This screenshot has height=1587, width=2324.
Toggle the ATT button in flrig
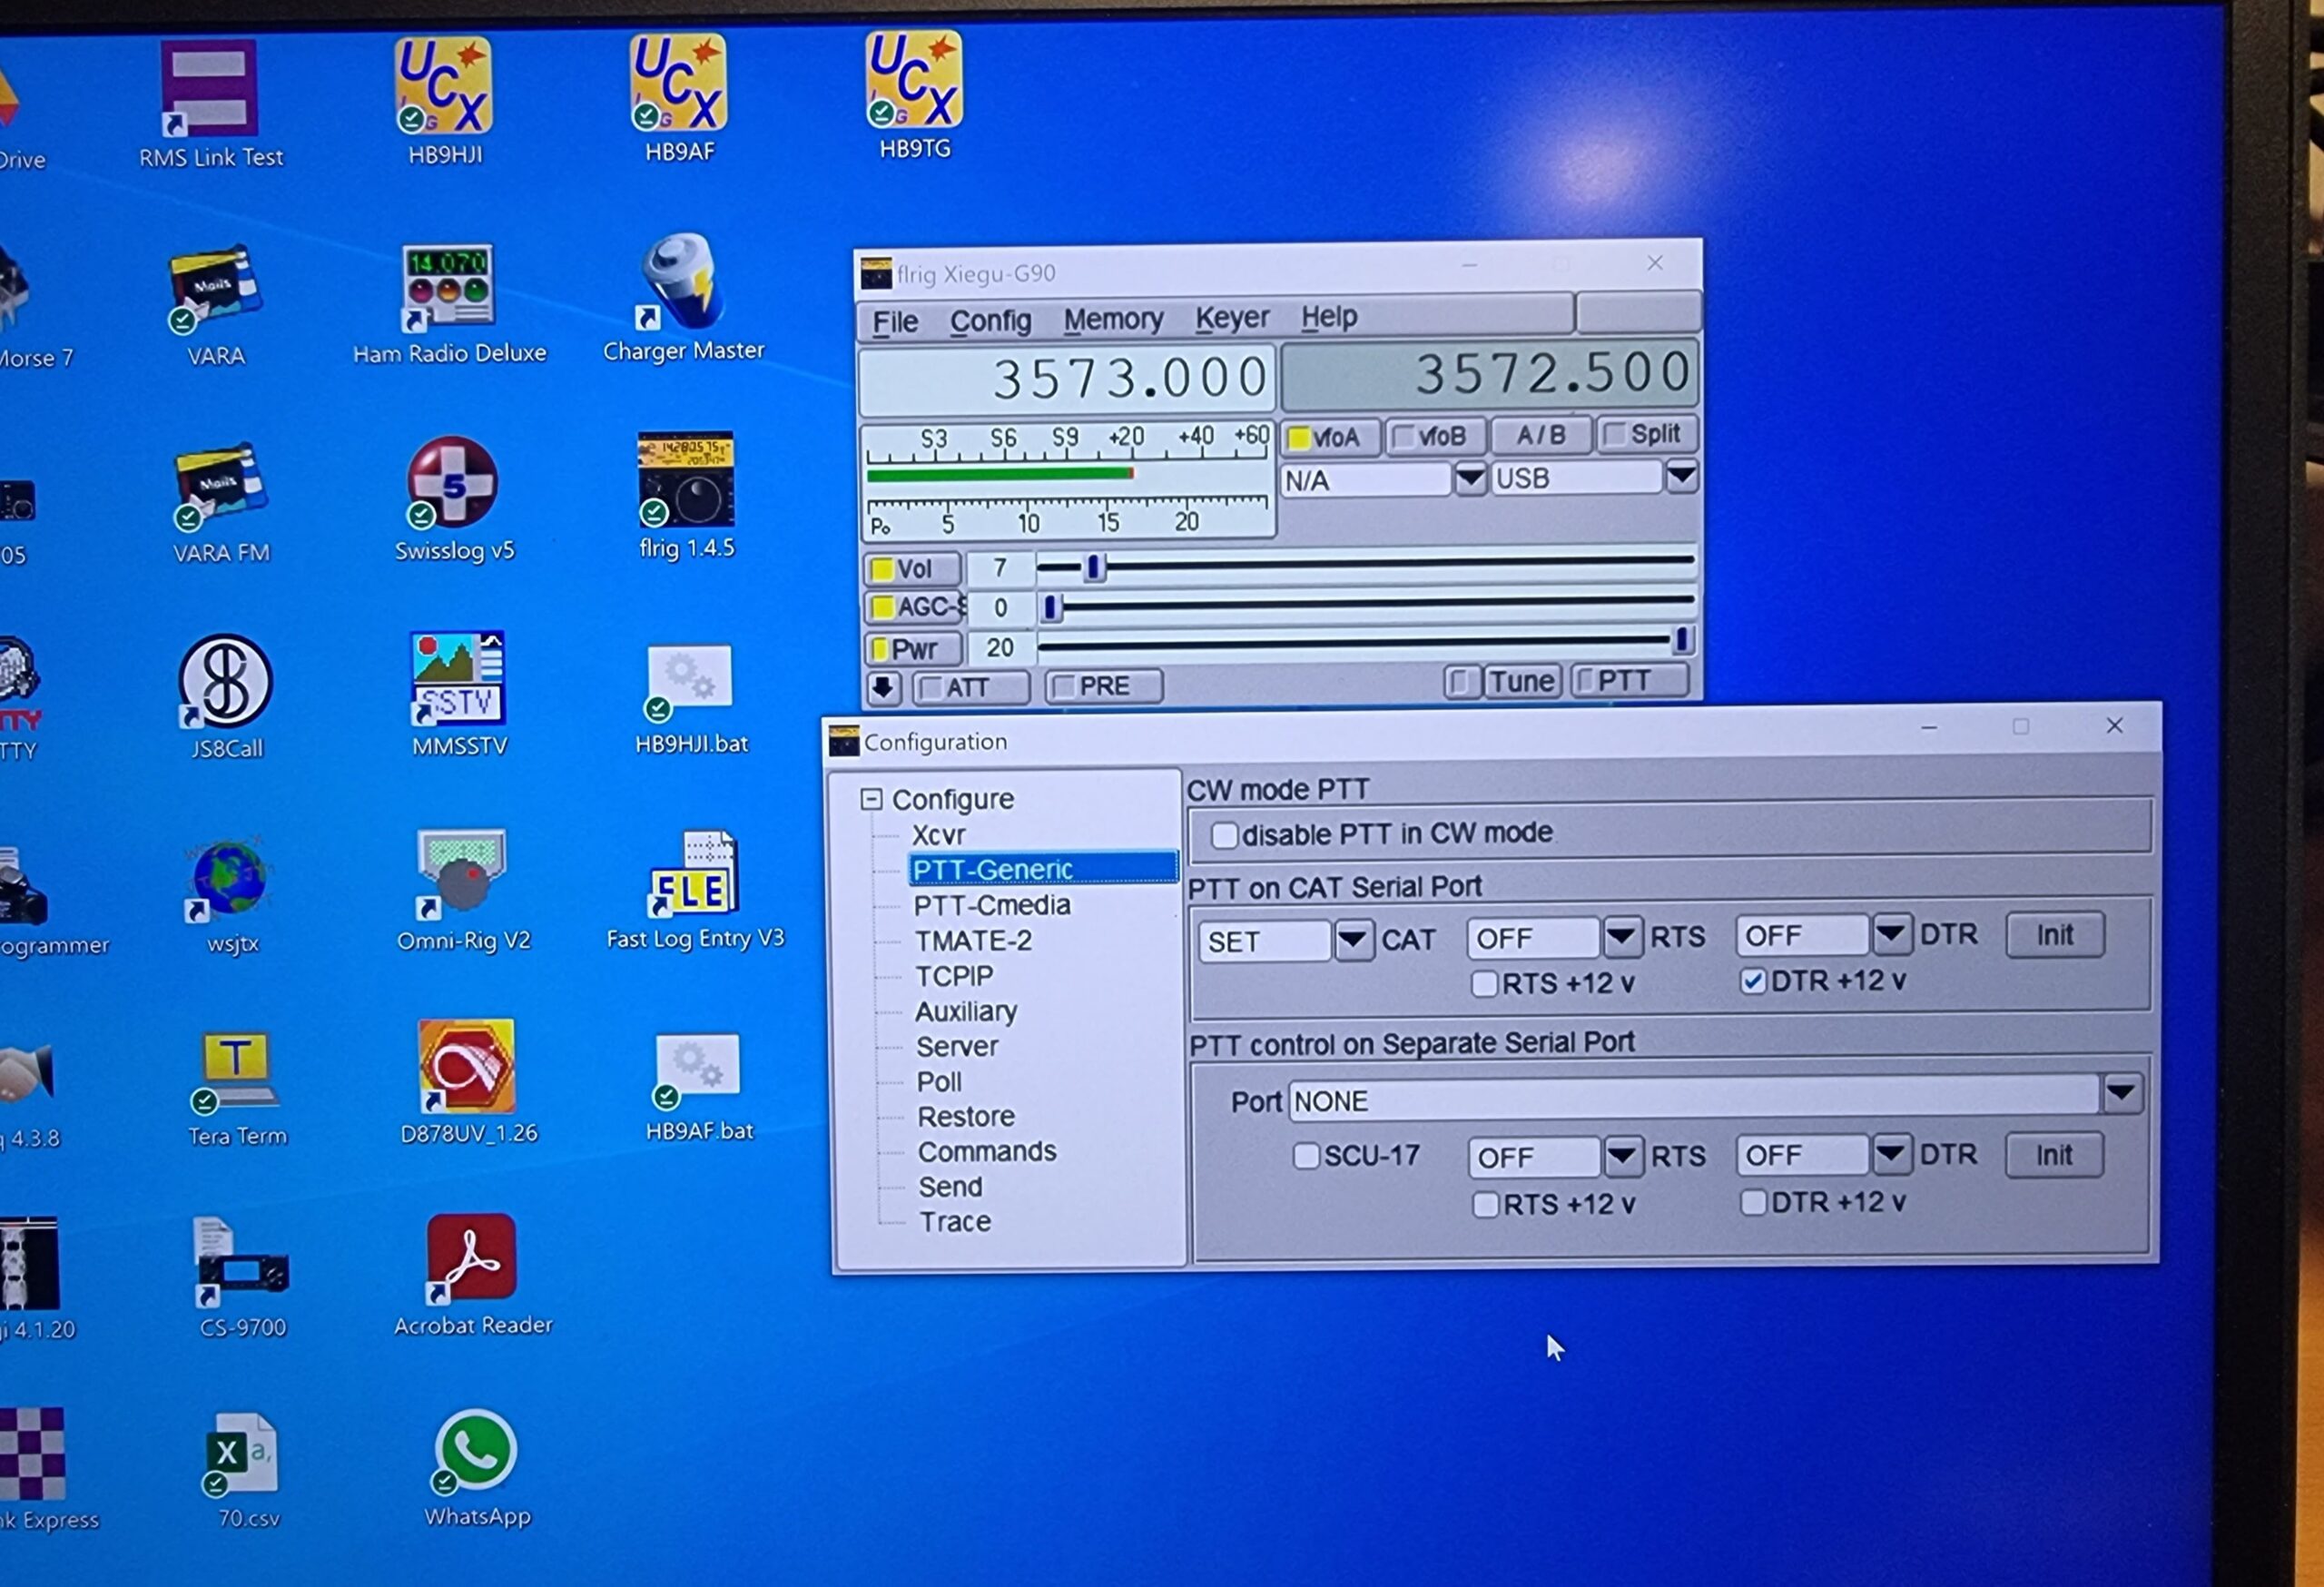pyautogui.click(x=970, y=688)
